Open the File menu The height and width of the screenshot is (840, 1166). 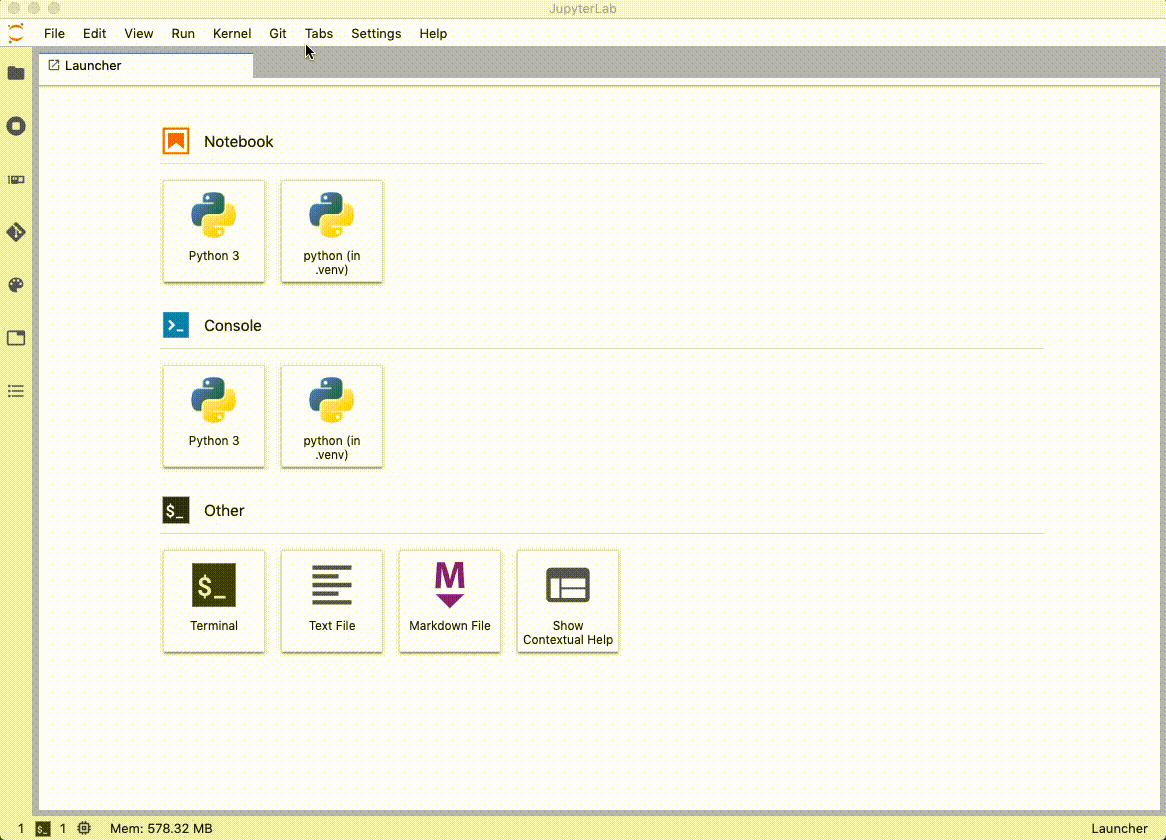(54, 33)
